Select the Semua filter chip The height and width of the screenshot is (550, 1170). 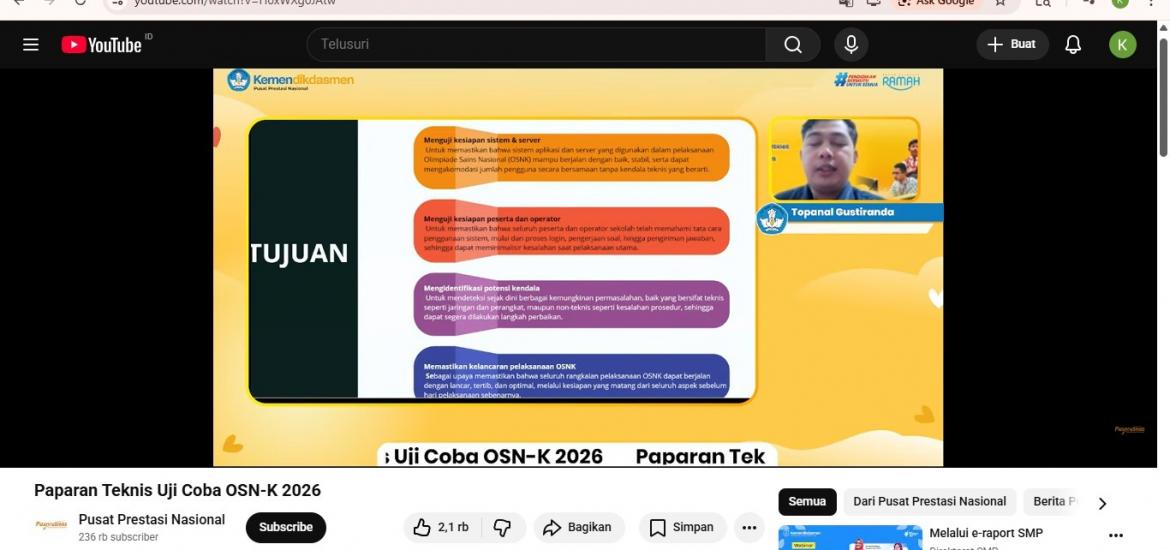tap(807, 501)
